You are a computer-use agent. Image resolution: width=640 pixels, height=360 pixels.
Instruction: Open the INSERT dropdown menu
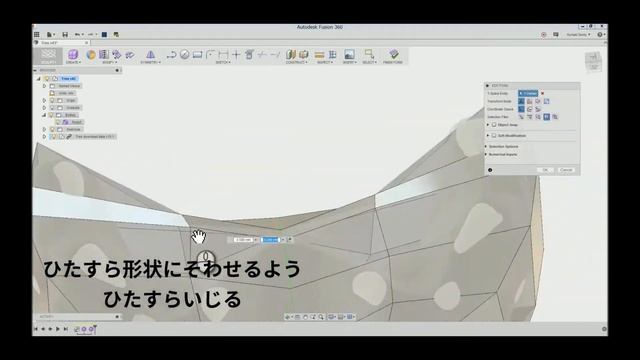(349, 62)
